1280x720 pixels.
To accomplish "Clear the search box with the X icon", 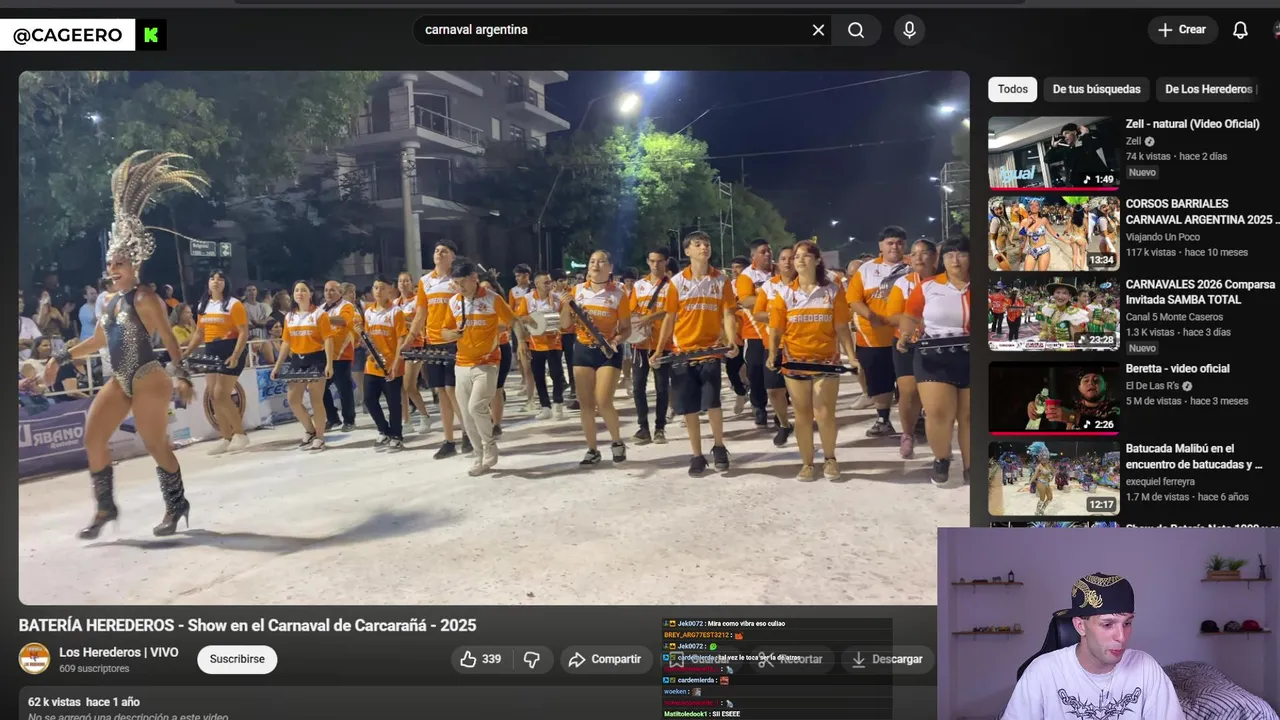I will click(x=818, y=30).
